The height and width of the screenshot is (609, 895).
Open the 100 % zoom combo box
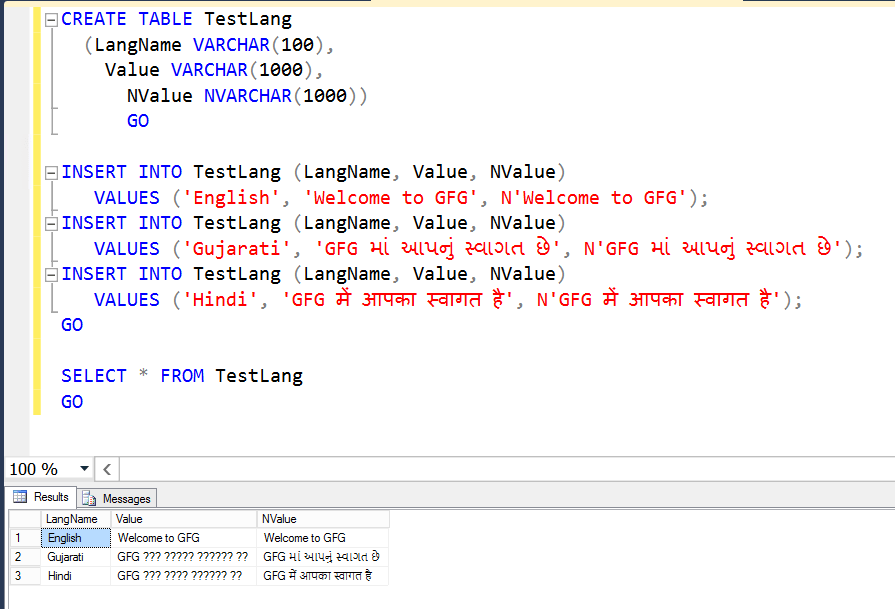(45, 468)
